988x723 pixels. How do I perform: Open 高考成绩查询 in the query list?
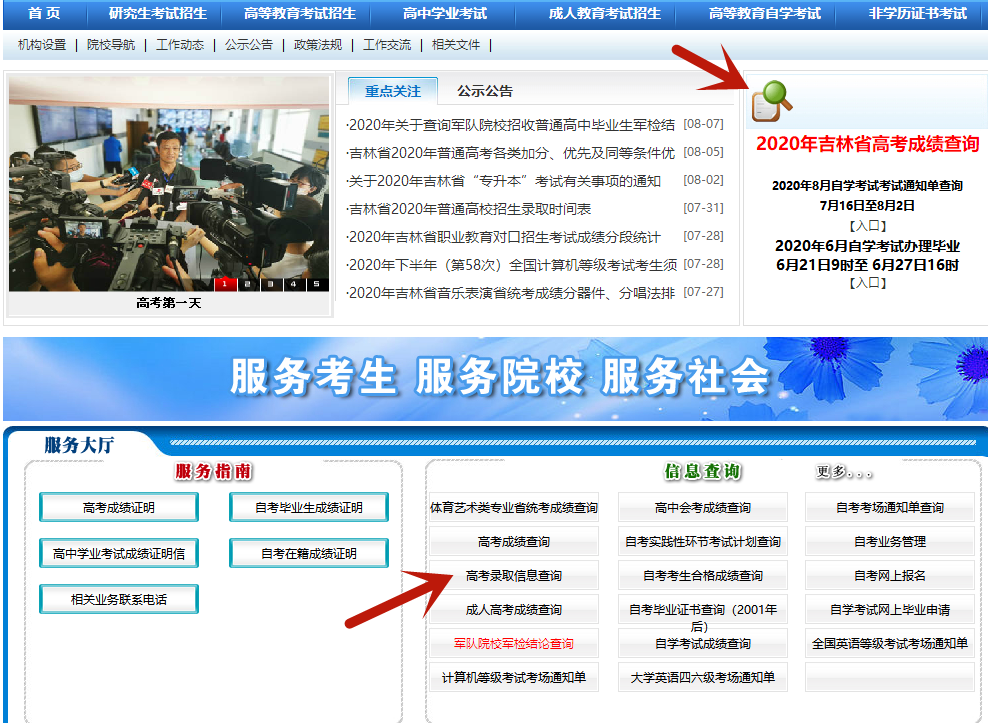[513, 542]
